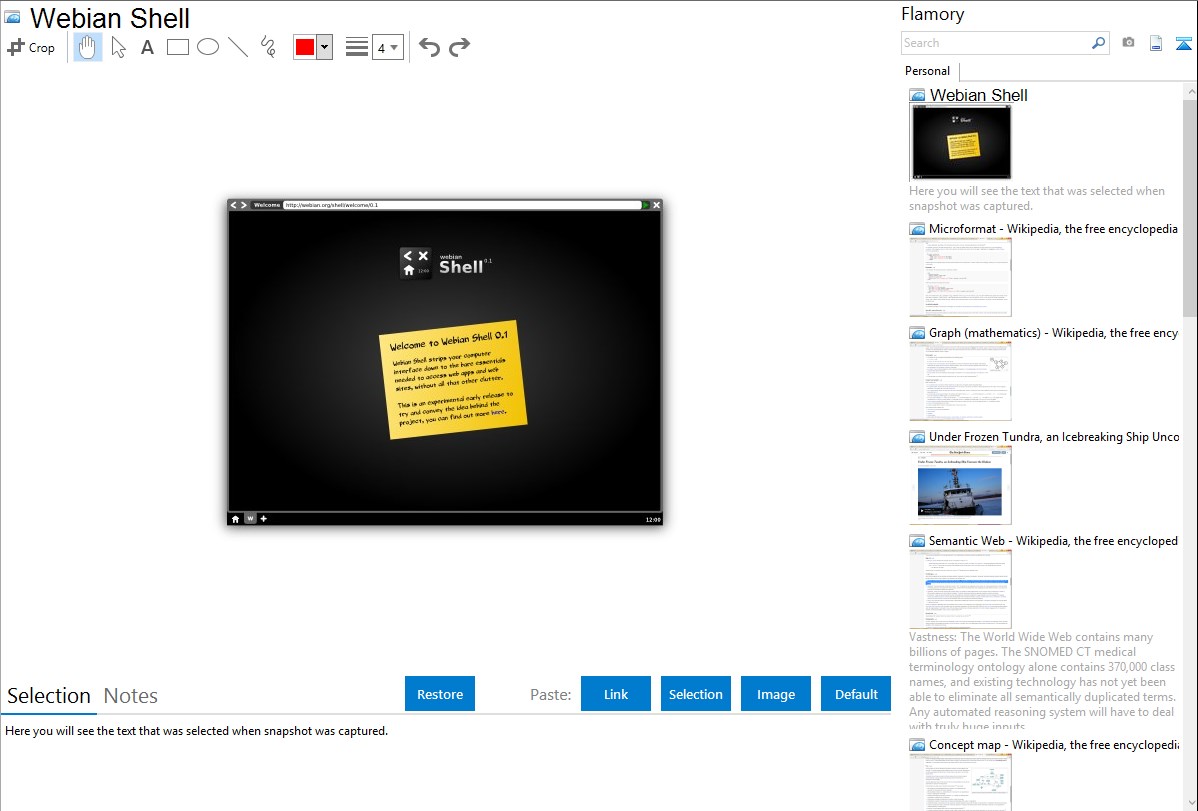The height and width of the screenshot is (811, 1198).
Task: Activate the hand pan tool
Action: pyautogui.click(x=88, y=47)
